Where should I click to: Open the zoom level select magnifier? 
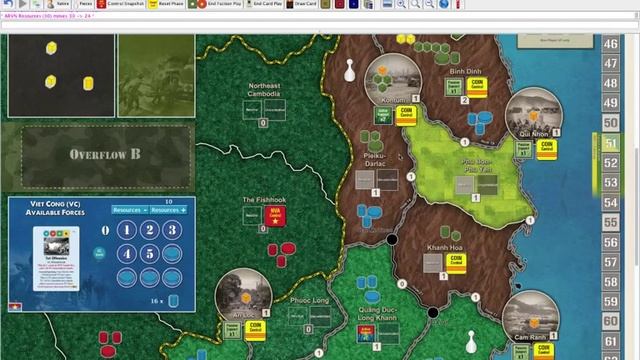pos(416,4)
